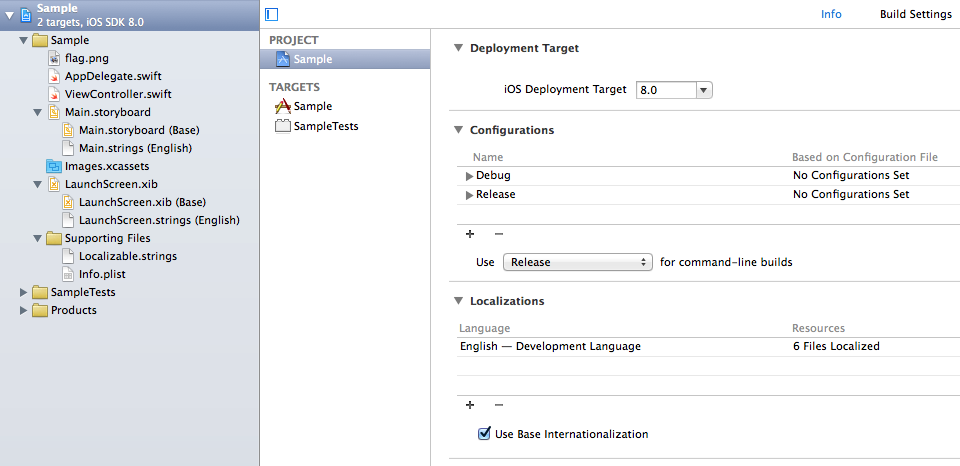Collapse the LaunchScreen.xib group
960x466 pixels.
[38, 184]
